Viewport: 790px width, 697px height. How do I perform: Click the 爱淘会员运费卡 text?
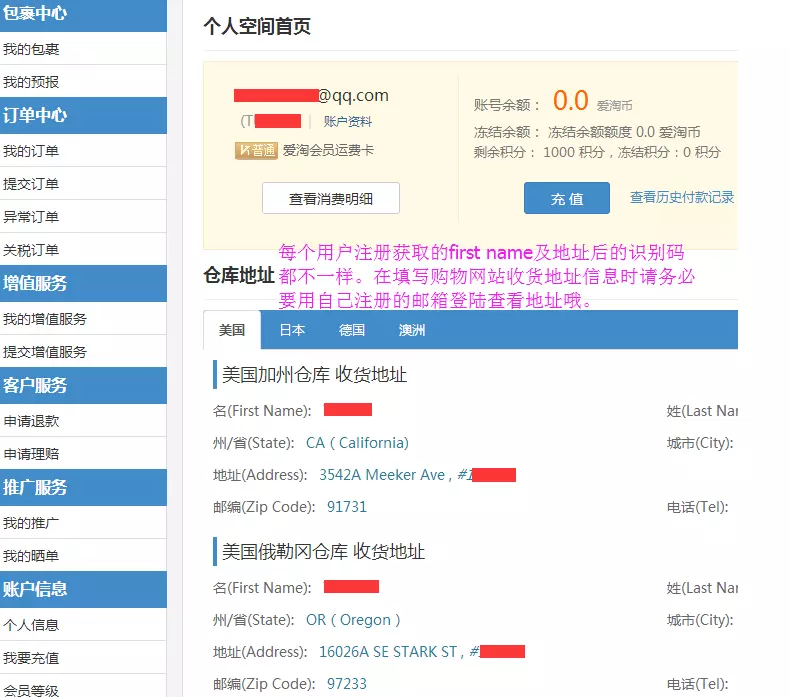click(328, 150)
